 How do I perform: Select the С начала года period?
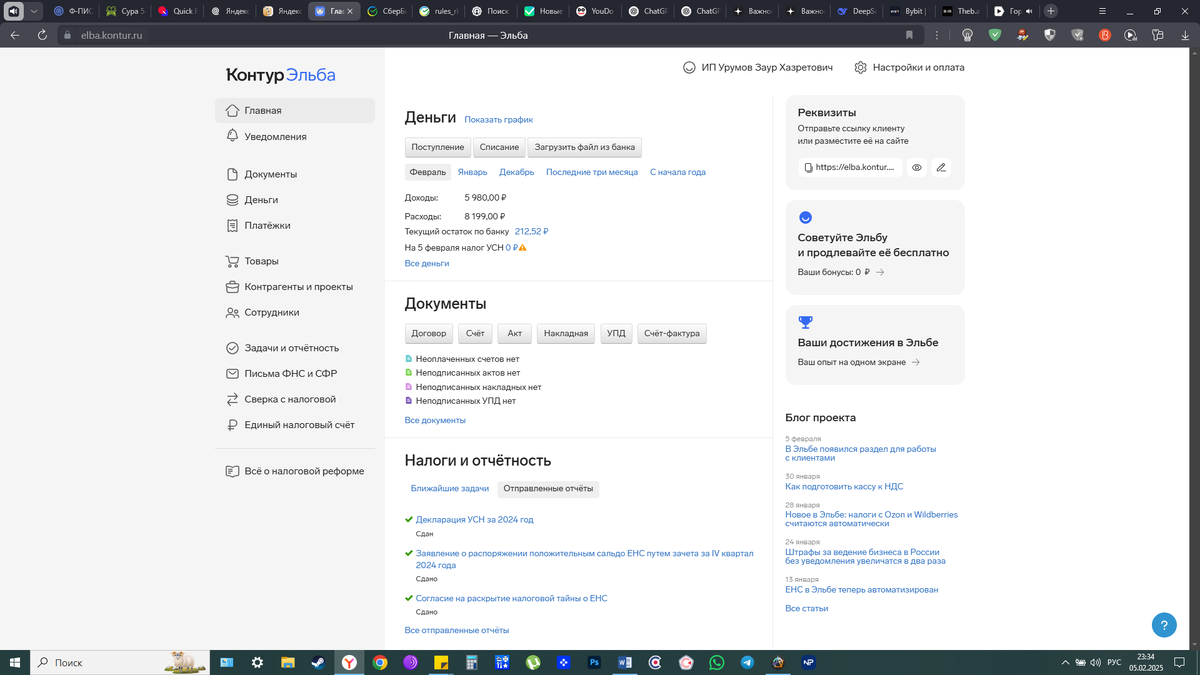pos(678,172)
